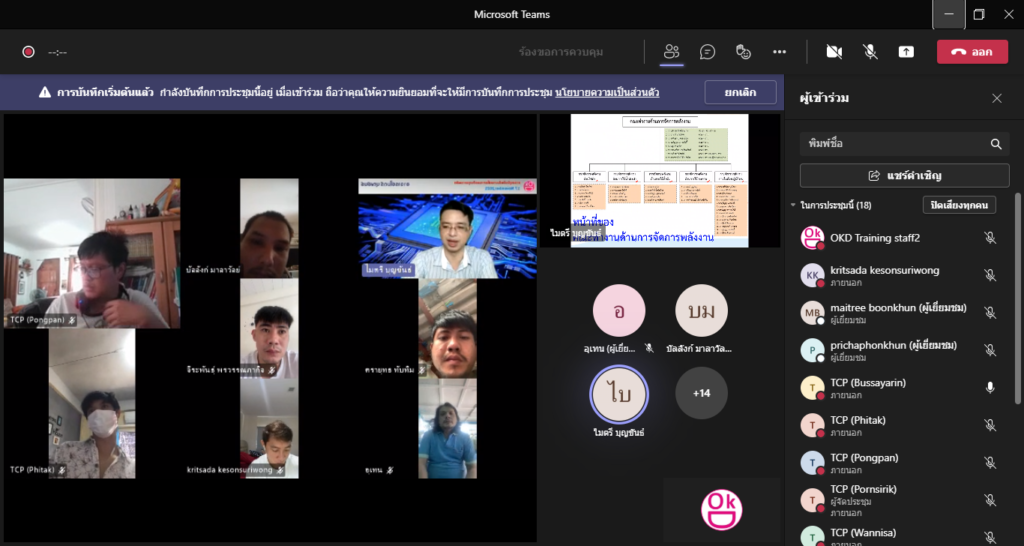Image resolution: width=1024 pixels, height=546 pixels.
Task: Click TCP (Bussayarin) active microphone icon
Action: [x=990, y=388]
